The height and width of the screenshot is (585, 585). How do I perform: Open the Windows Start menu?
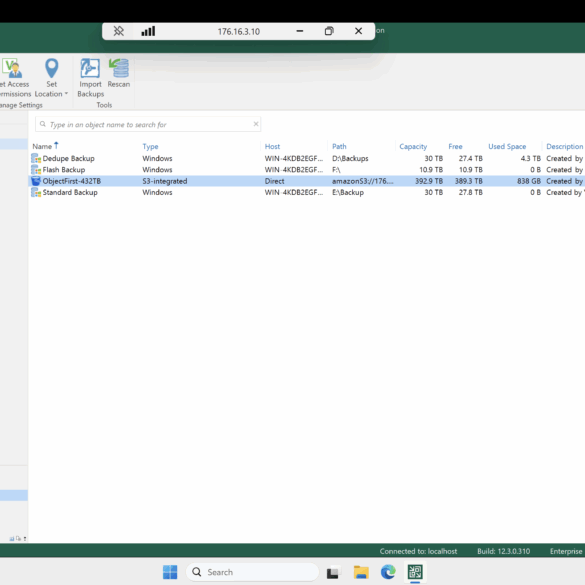point(170,572)
